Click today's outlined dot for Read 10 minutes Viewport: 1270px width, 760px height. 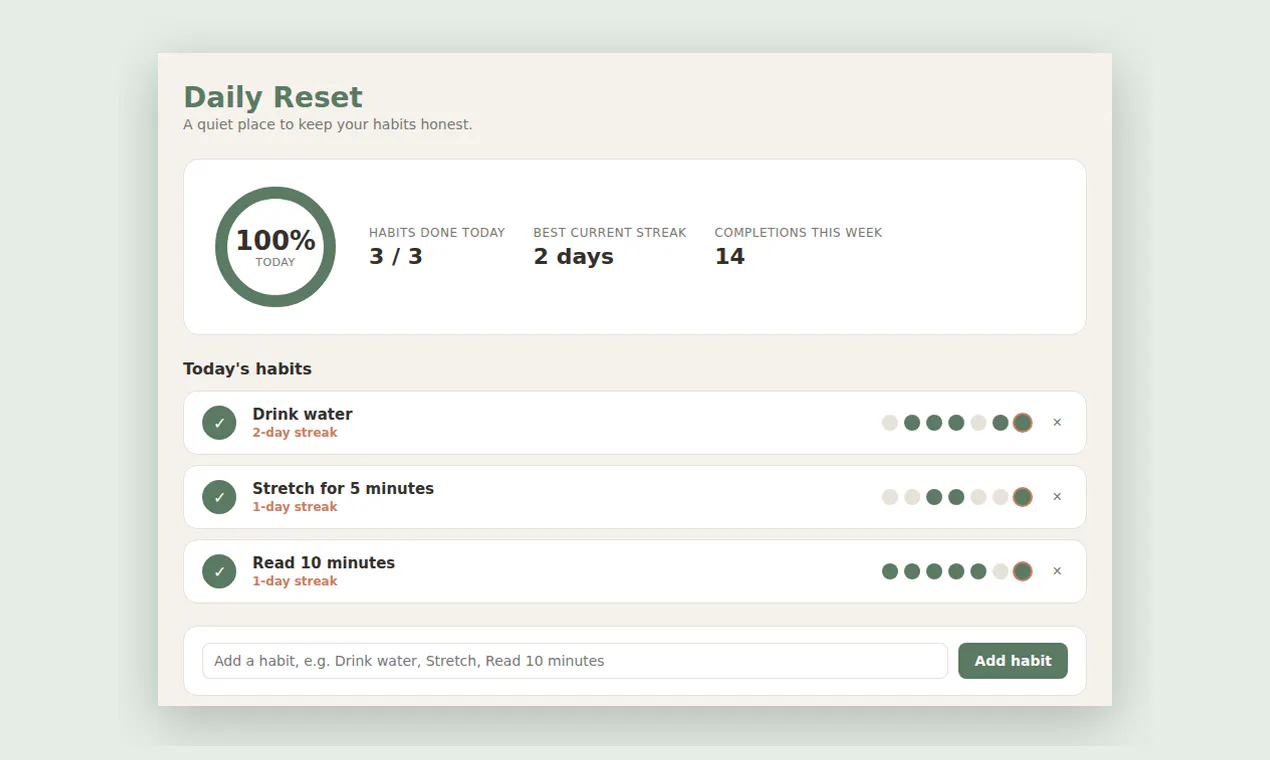1022,571
